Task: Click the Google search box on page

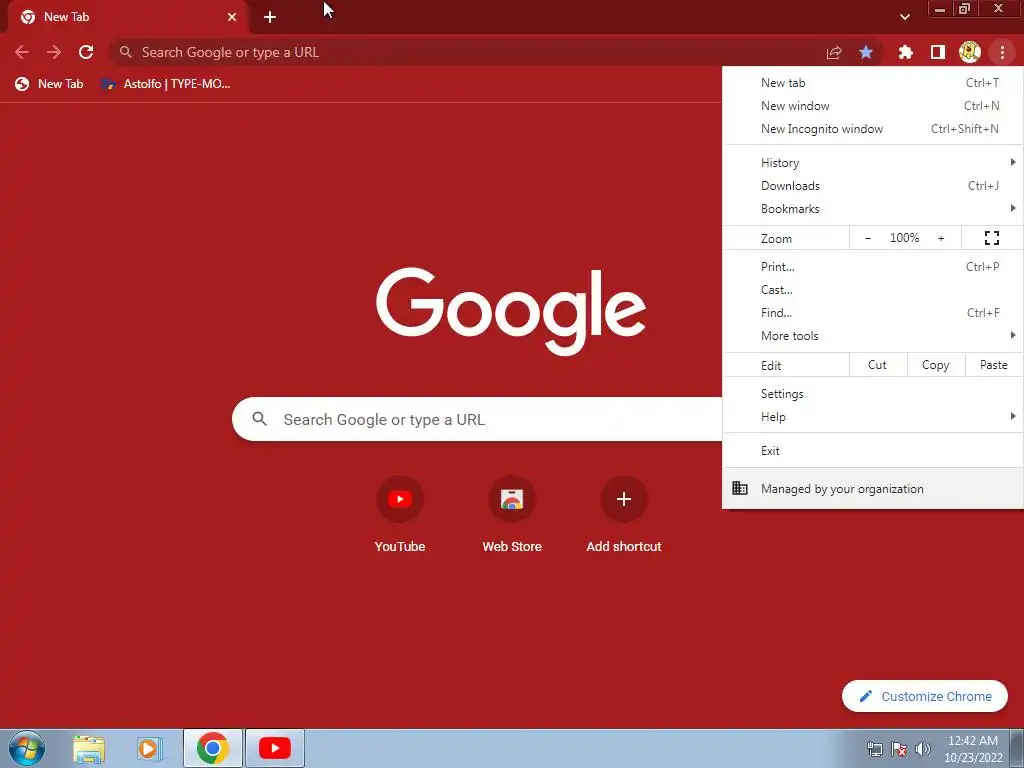Action: click(477, 419)
